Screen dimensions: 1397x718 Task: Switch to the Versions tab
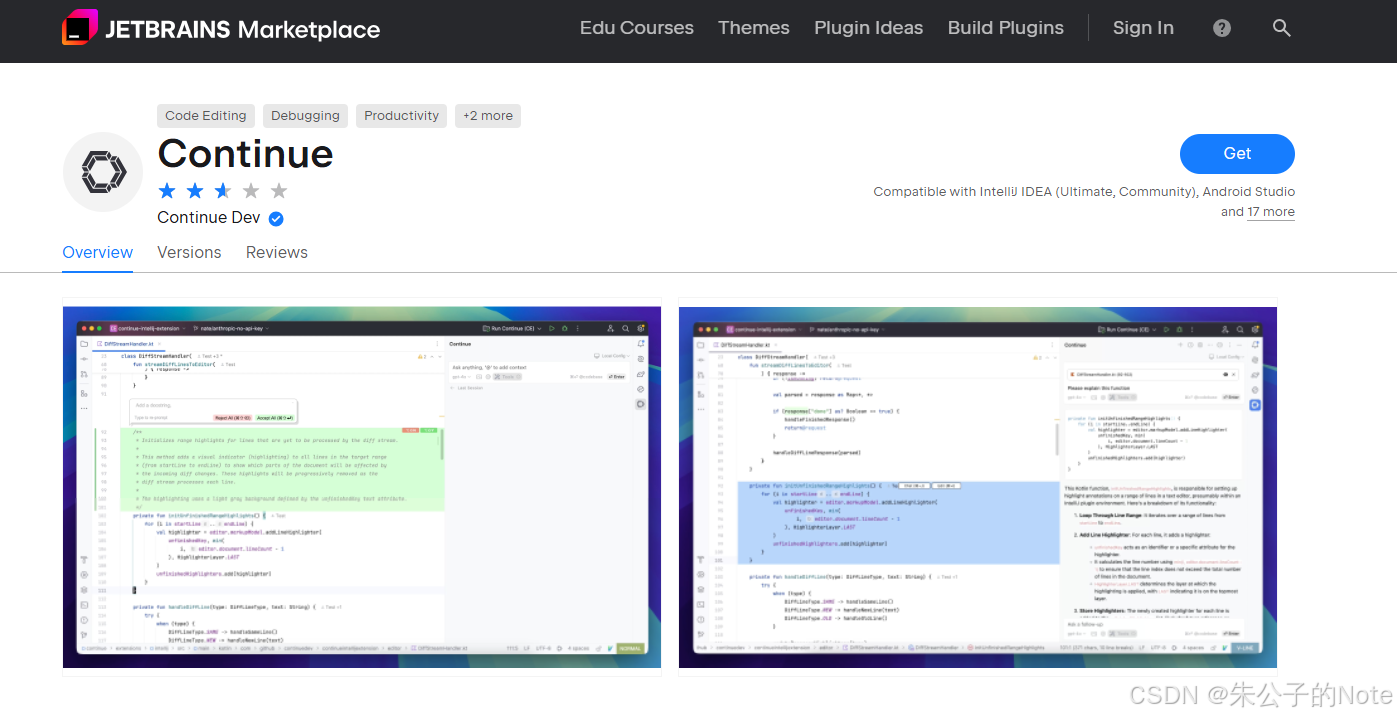(x=189, y=253)
